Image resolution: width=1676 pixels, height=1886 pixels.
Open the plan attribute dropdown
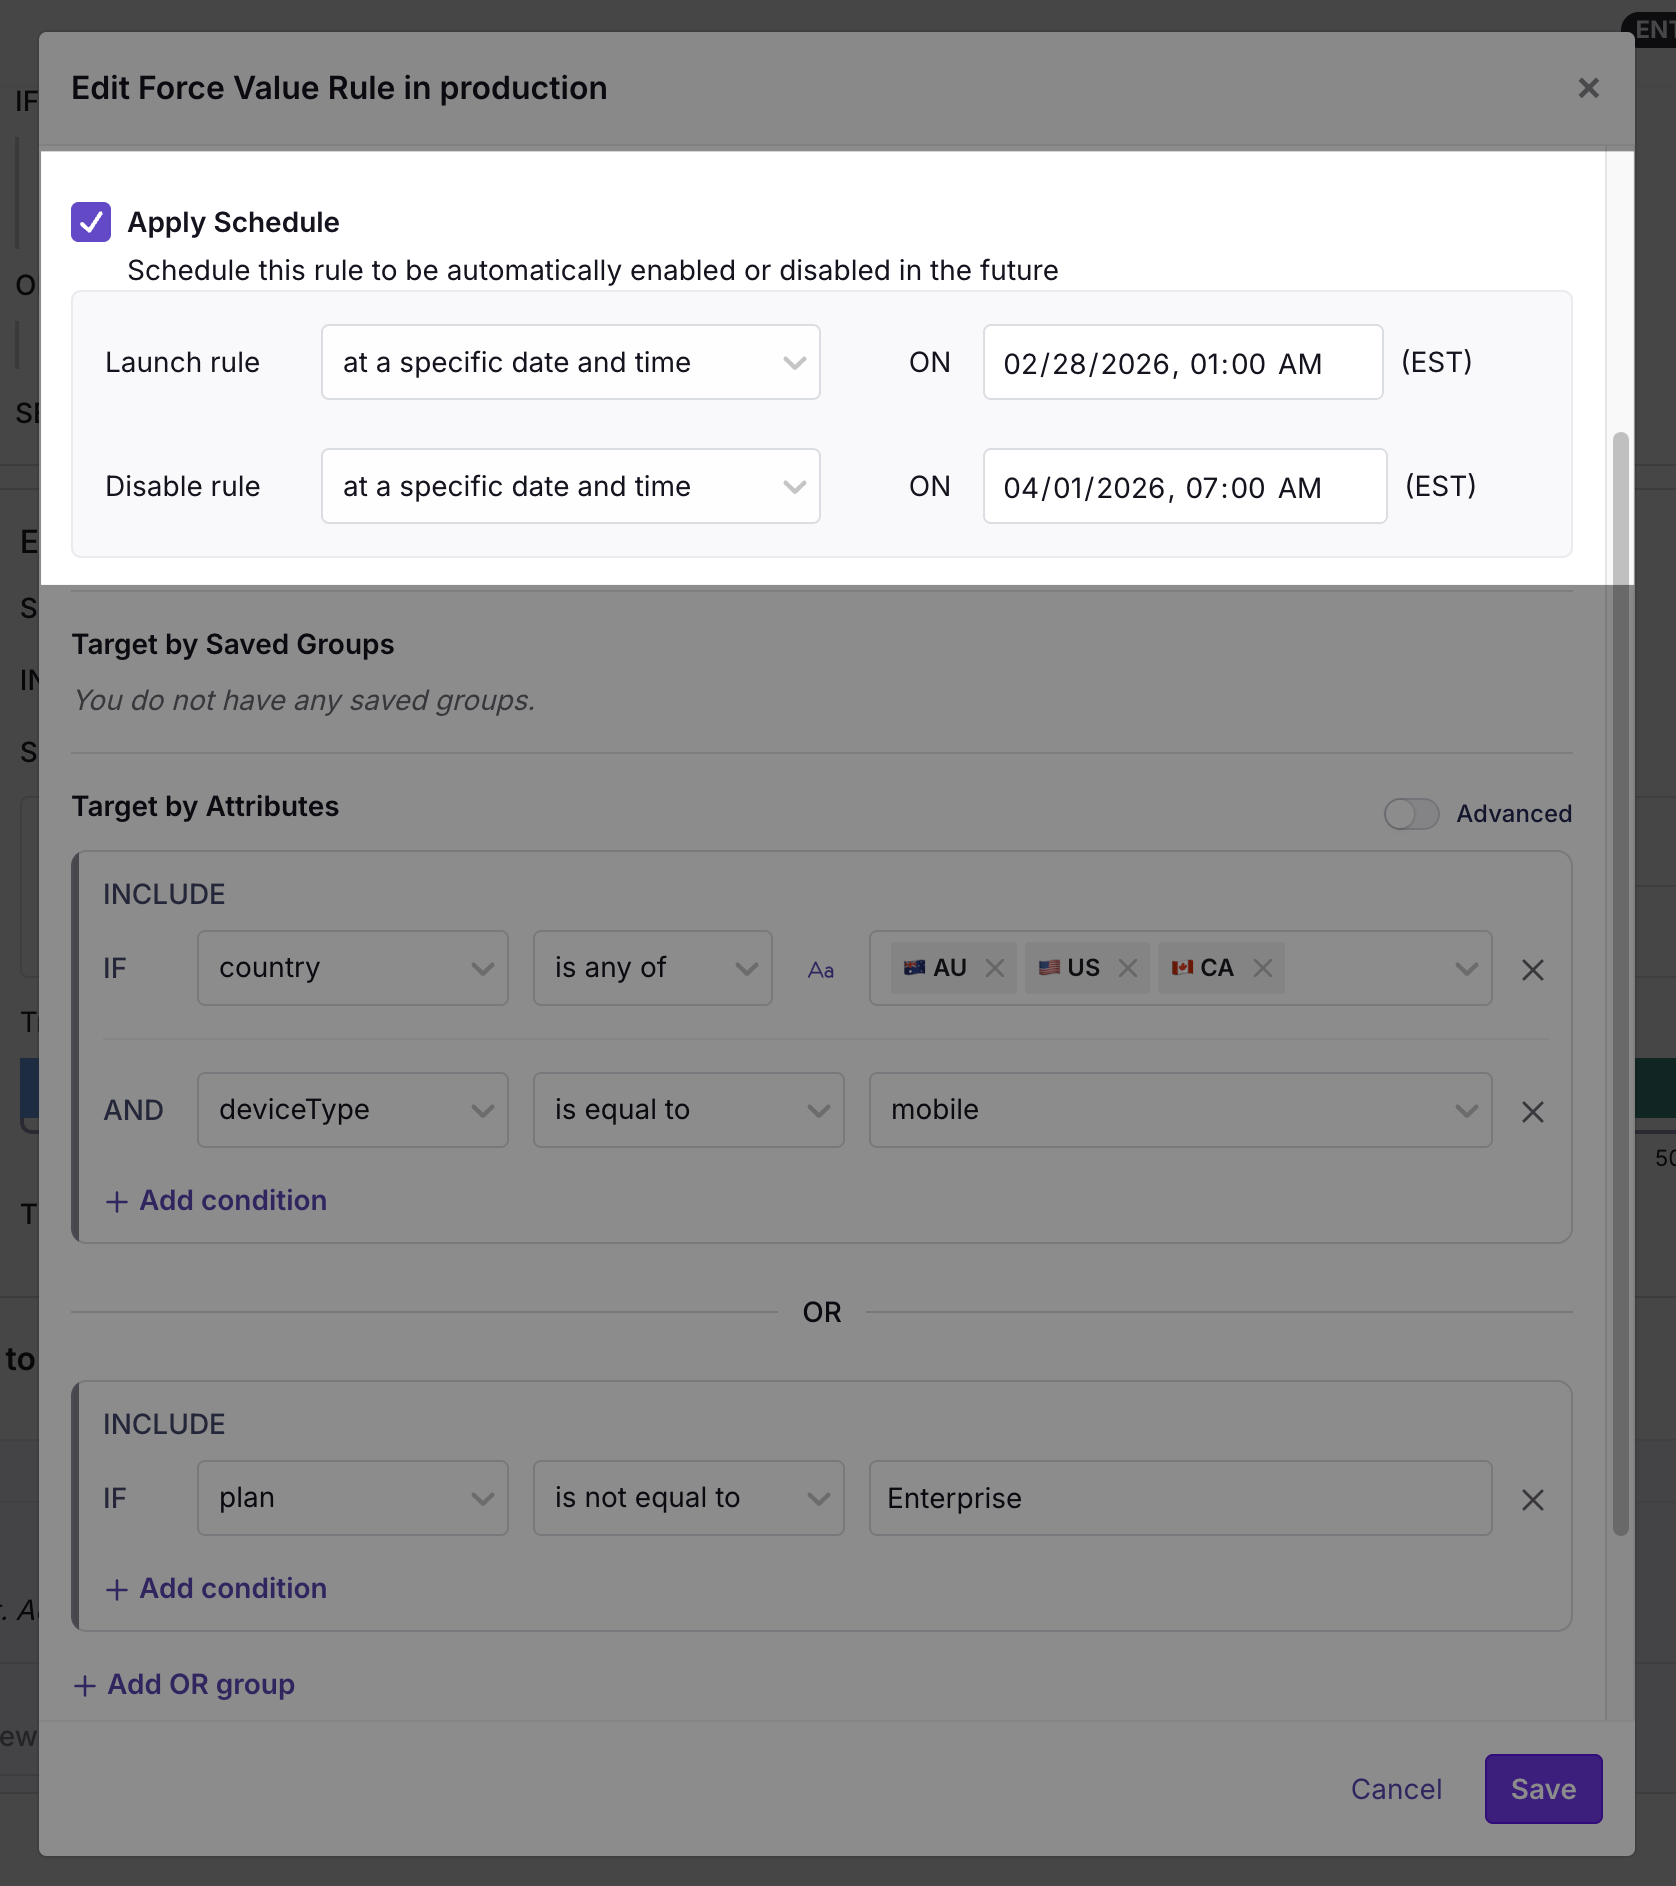click(353, 1498)
